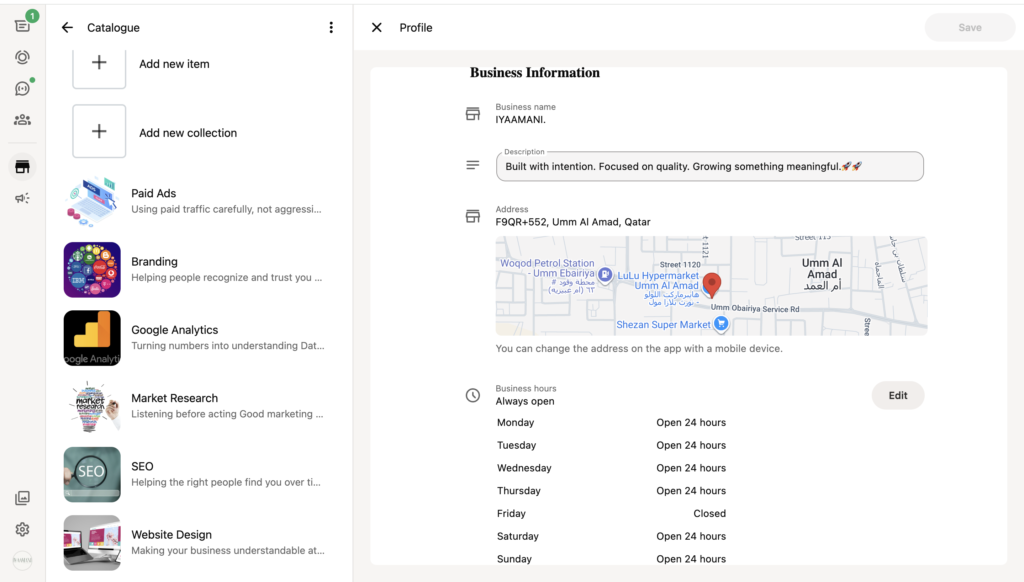Open the Market Research catalogue item
Viewport: 1024px width, 582px height.
(x=199, y=406)
